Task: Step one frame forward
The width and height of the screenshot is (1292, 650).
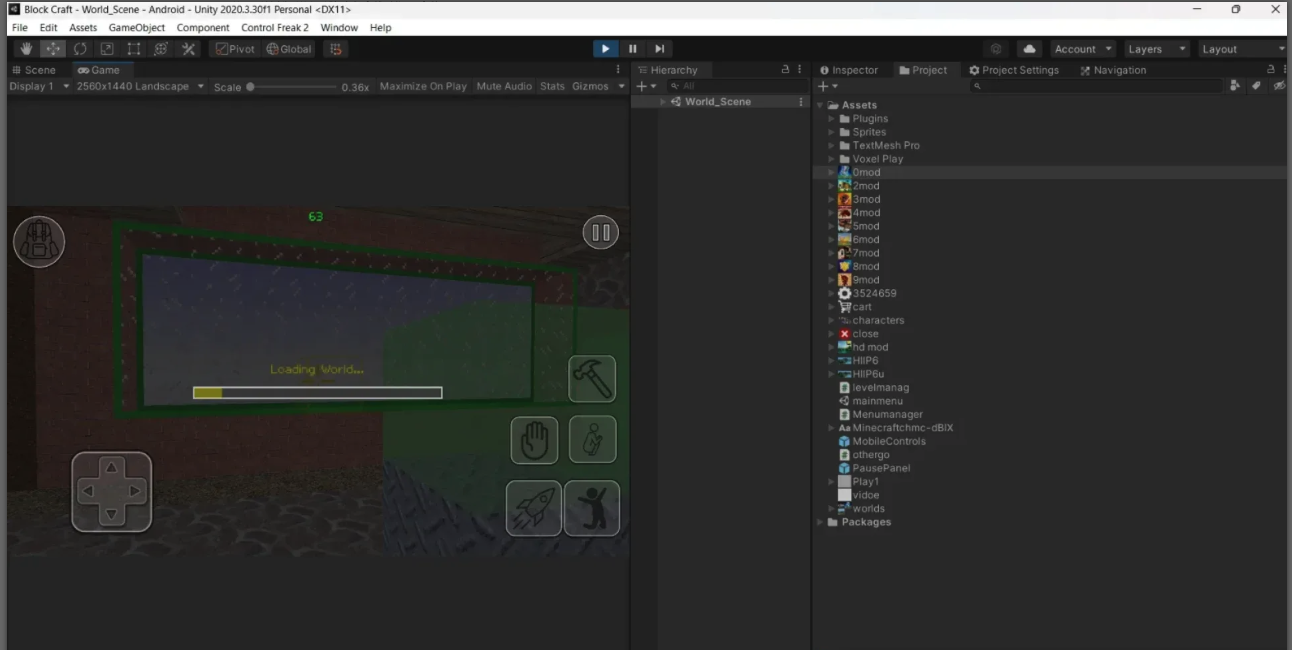Action: click(659, 49)
